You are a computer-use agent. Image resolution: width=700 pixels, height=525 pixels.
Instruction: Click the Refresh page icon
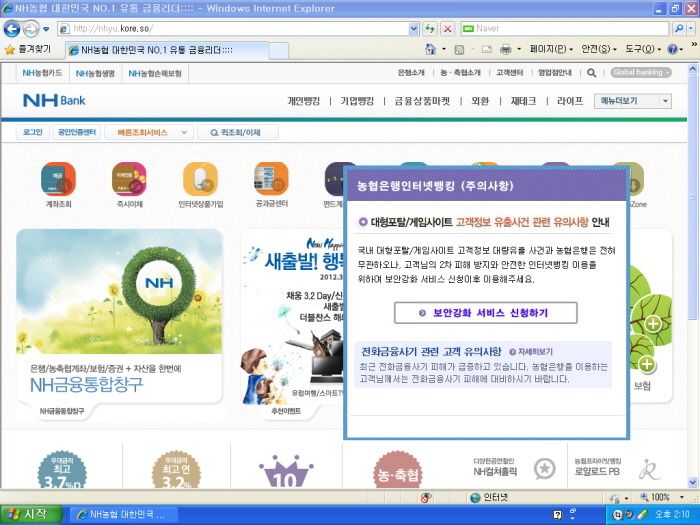tap(430, 29)
